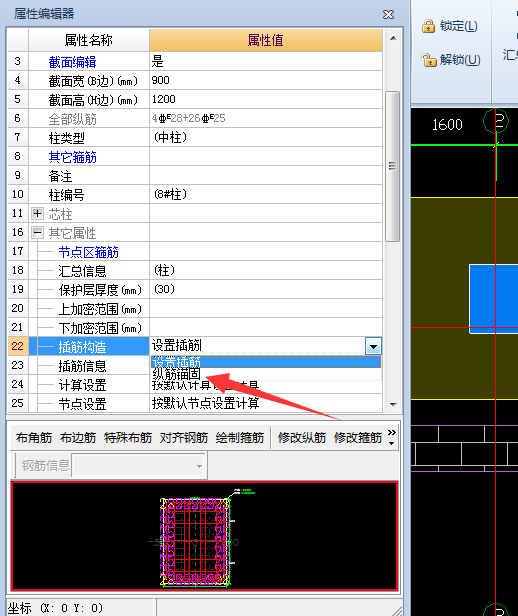Click the 上加密范围 value cell

[265, 308]
